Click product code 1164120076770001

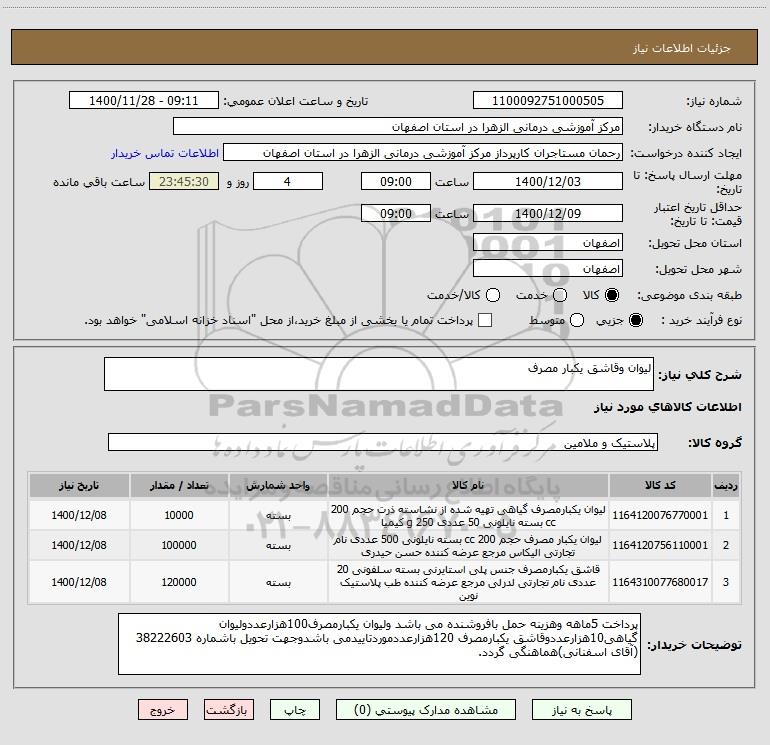660,515
